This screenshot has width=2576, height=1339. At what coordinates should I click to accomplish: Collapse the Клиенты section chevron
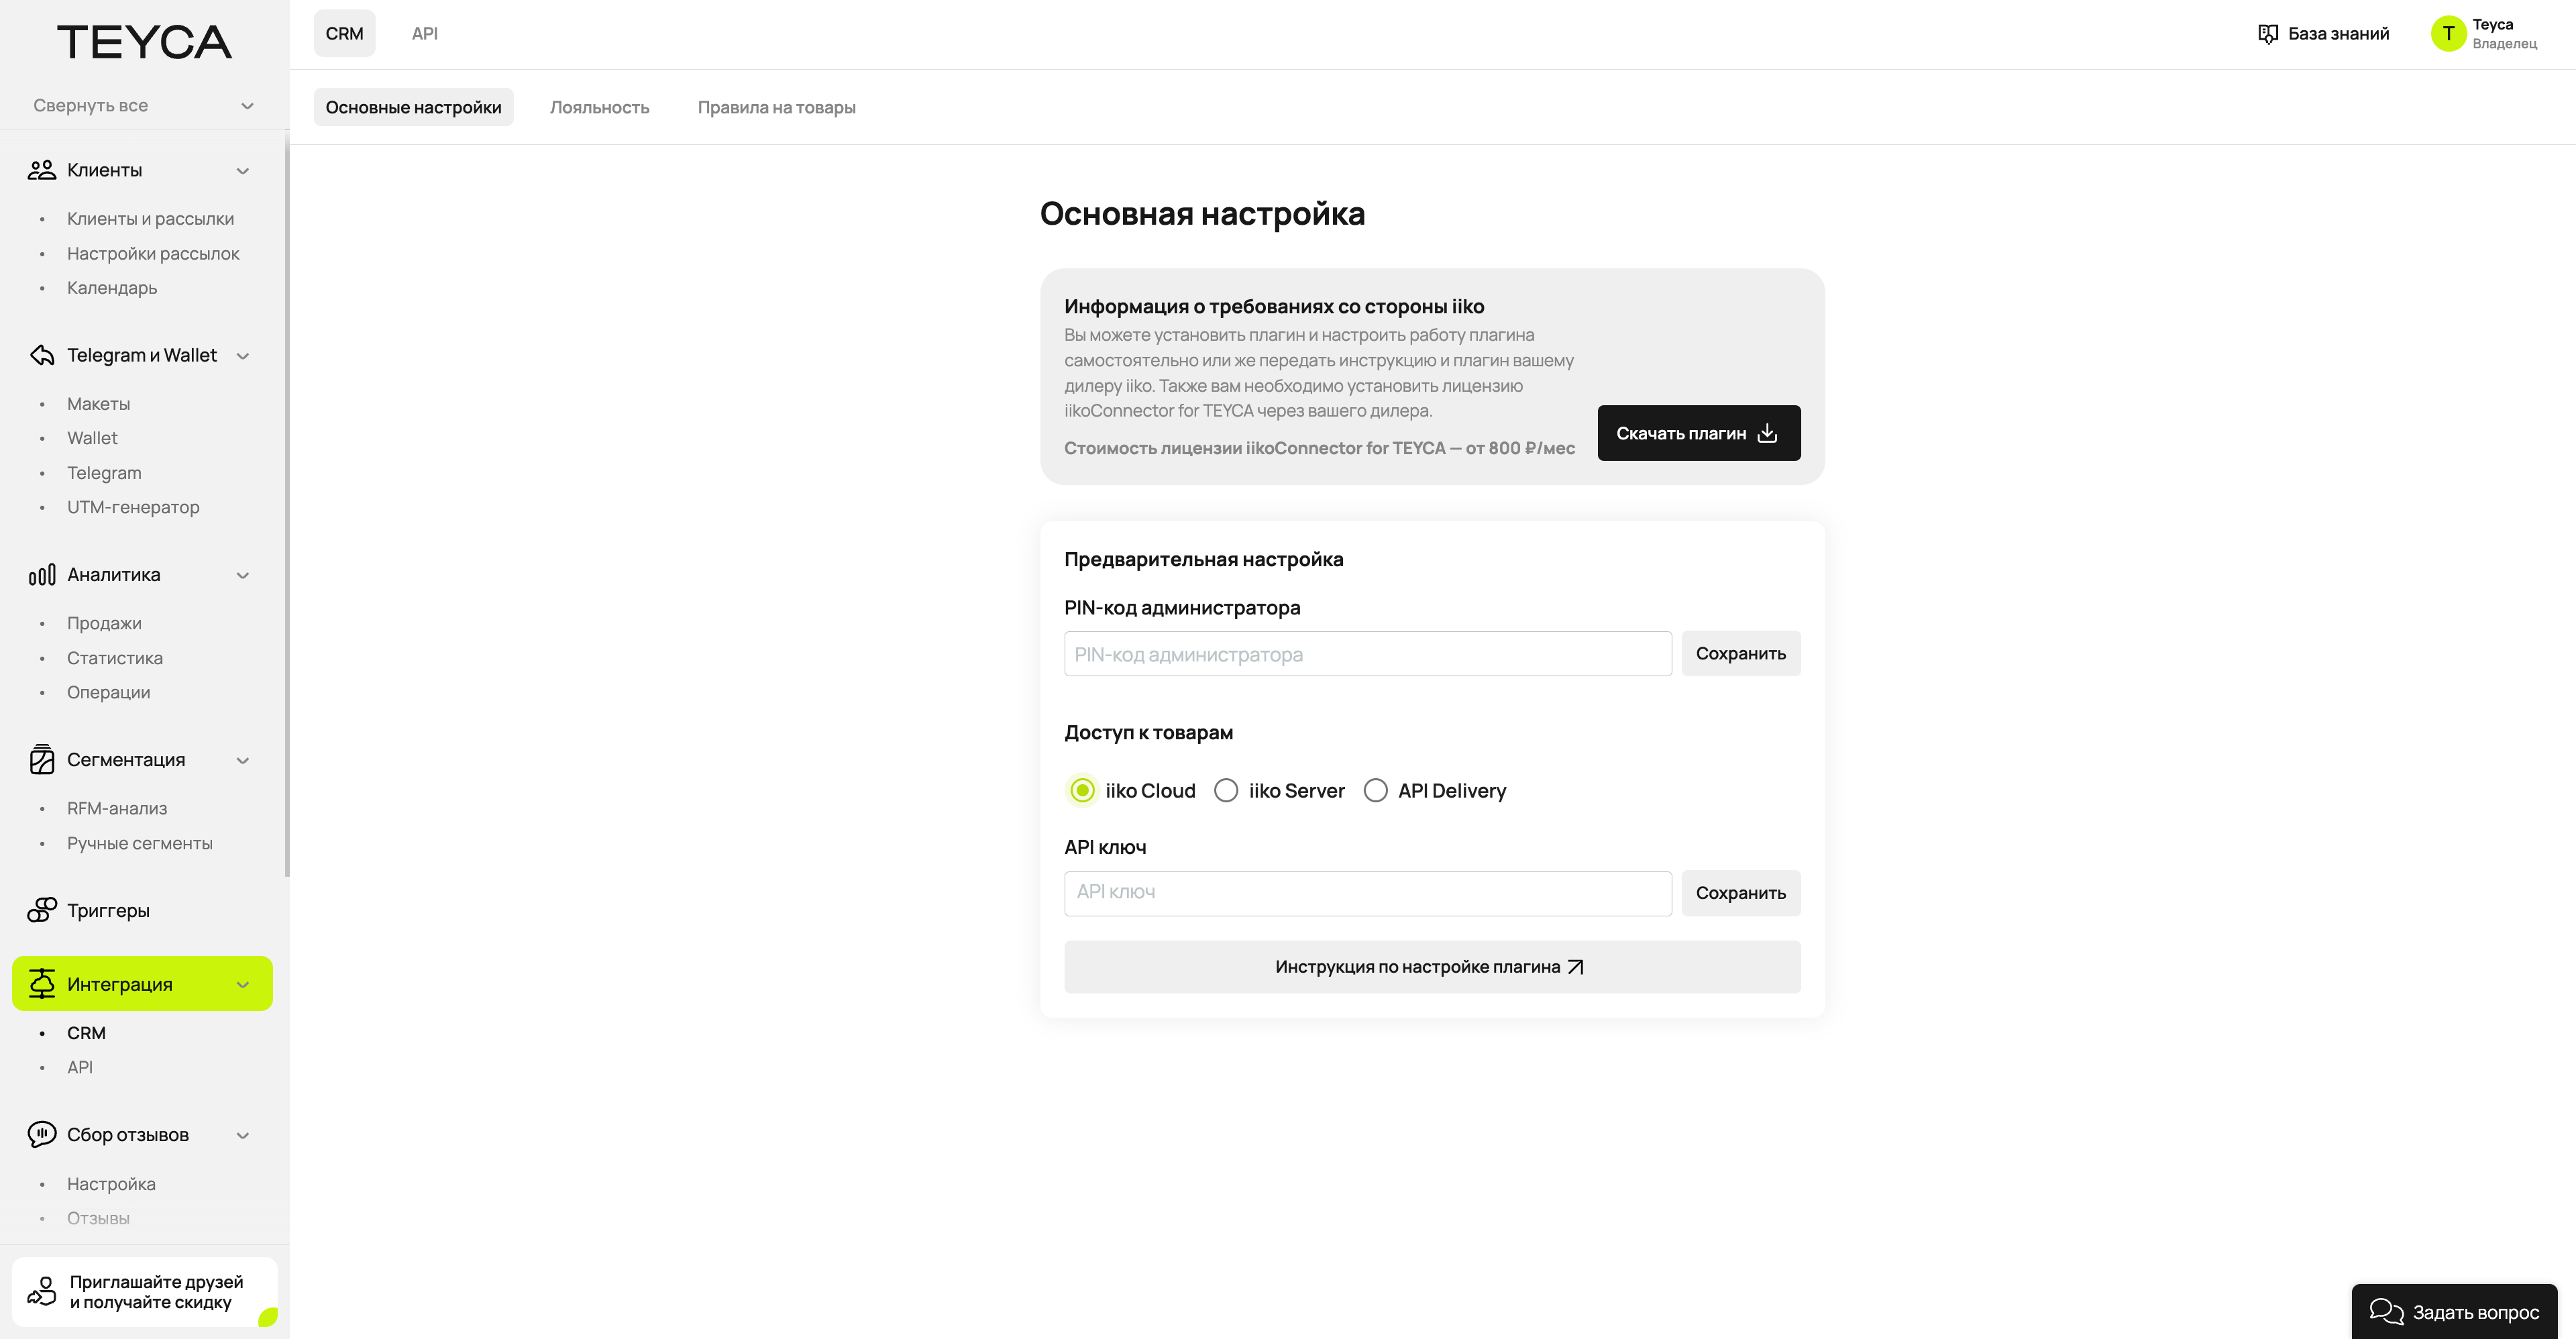pyautogui.click(x=243, y=171)
